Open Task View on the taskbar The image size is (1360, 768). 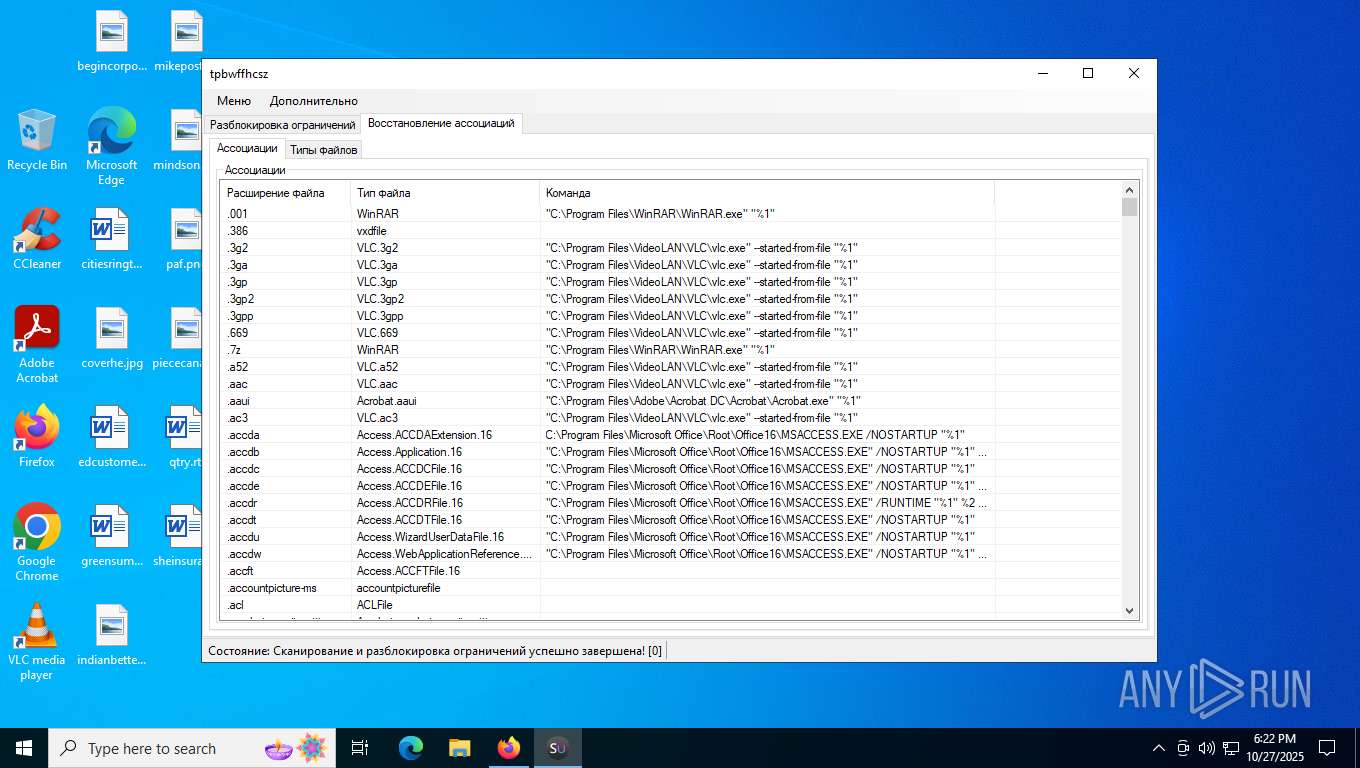(x=360, y=748)
